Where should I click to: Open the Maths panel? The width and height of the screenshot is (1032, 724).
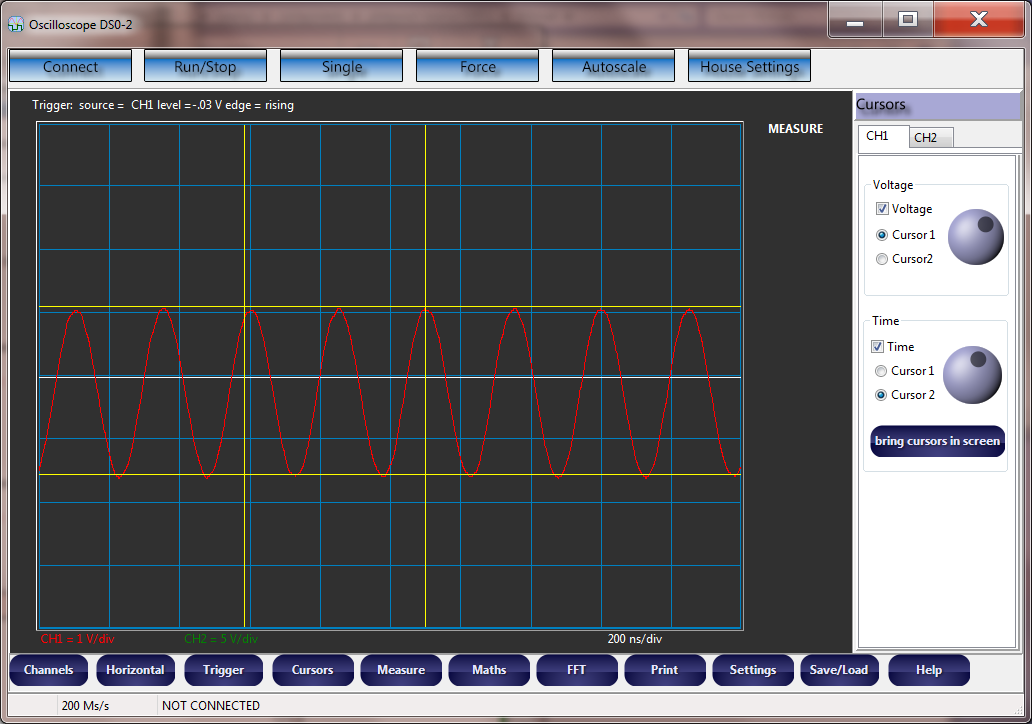[x=489, y=670]
